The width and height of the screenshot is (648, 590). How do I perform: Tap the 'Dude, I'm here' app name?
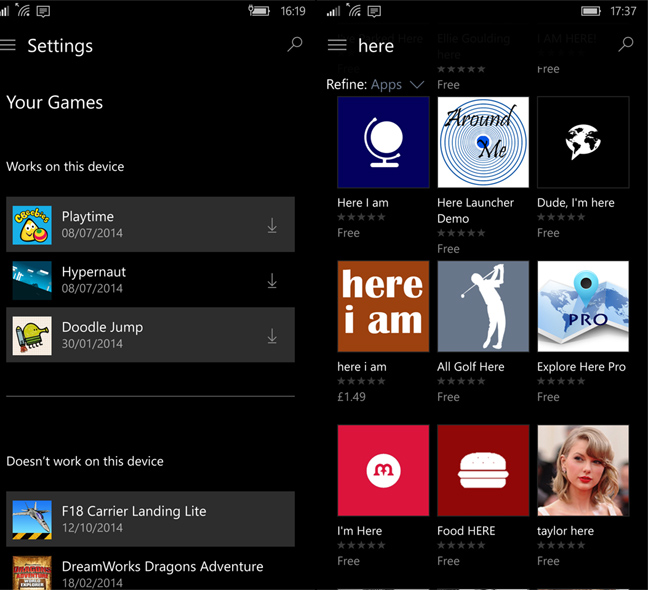[x=576, y=203]
